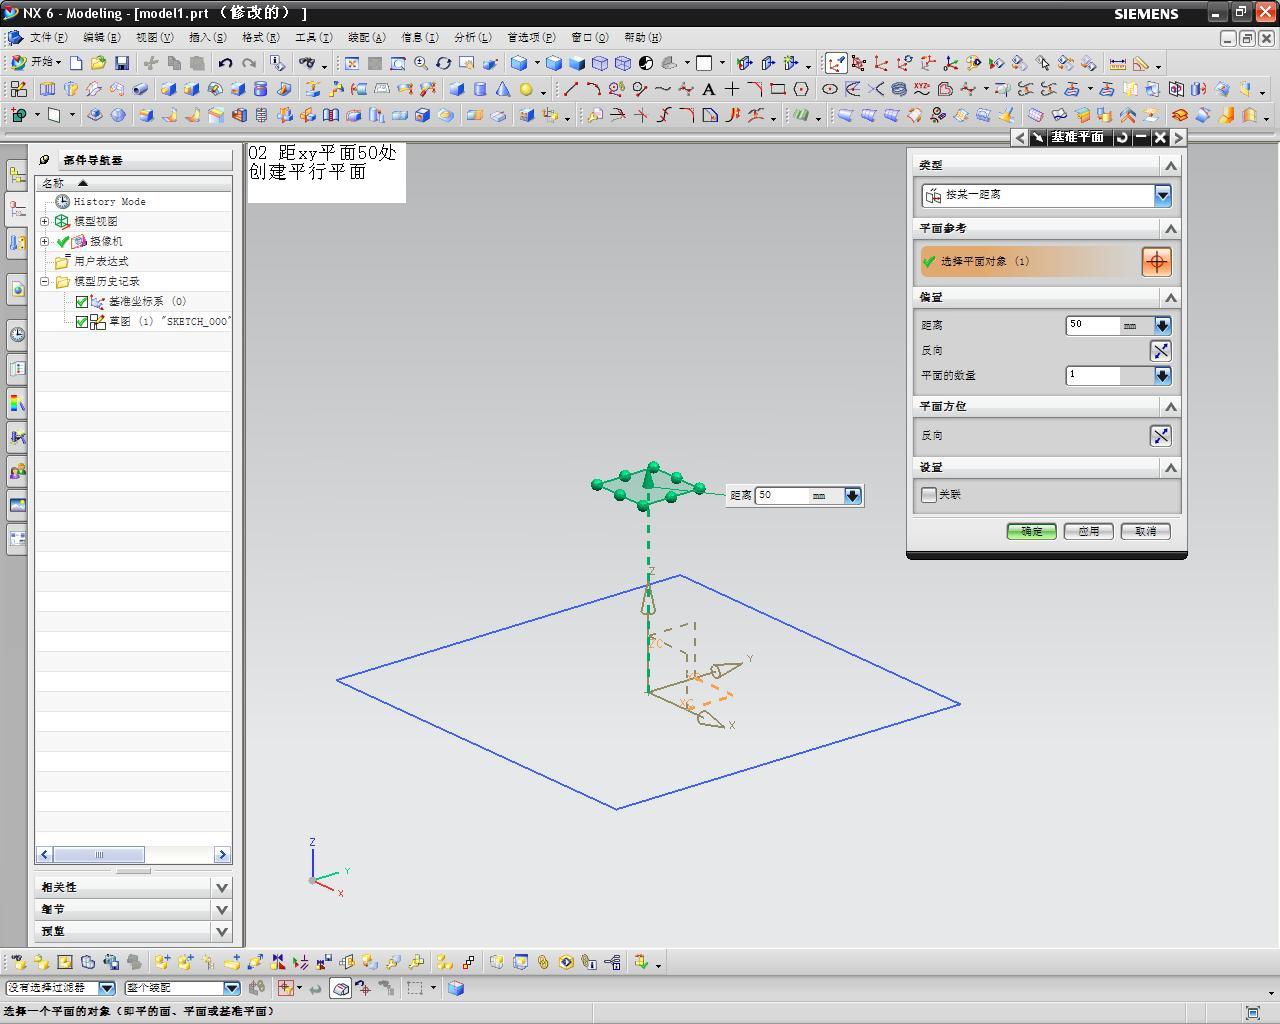Open the Edit (编辑) menu
Screen dimensions: 1280x1024
tap(101, 37)
